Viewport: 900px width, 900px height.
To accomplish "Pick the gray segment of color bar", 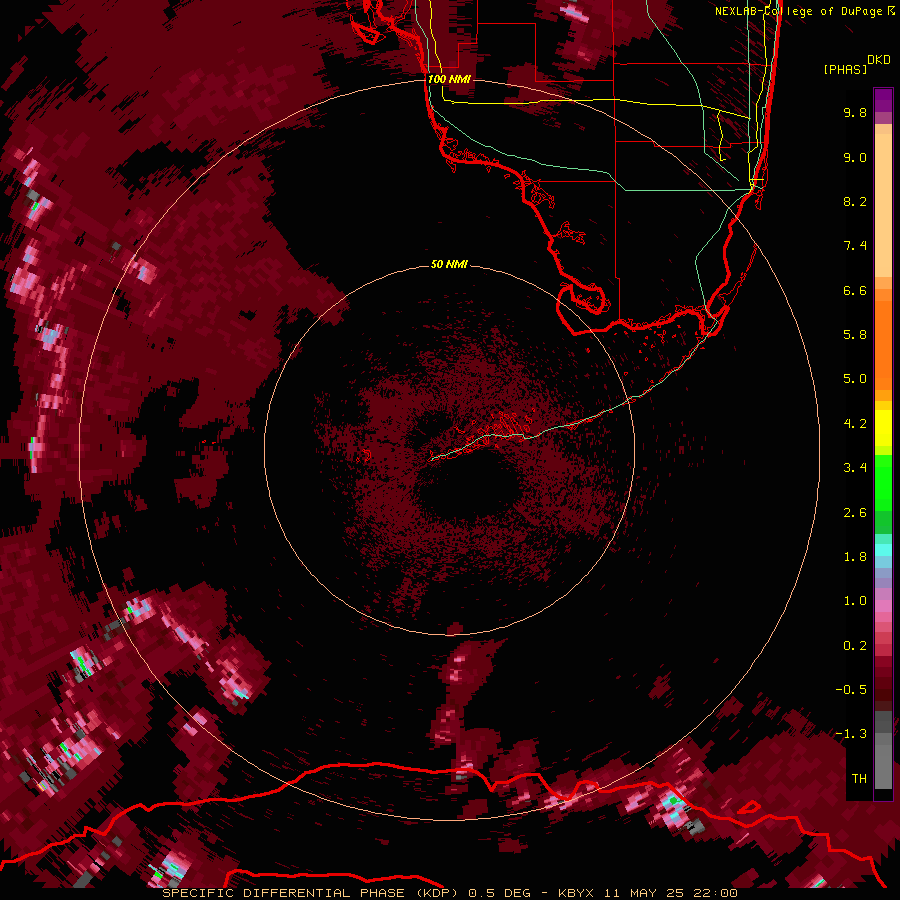I will (883, 750).
